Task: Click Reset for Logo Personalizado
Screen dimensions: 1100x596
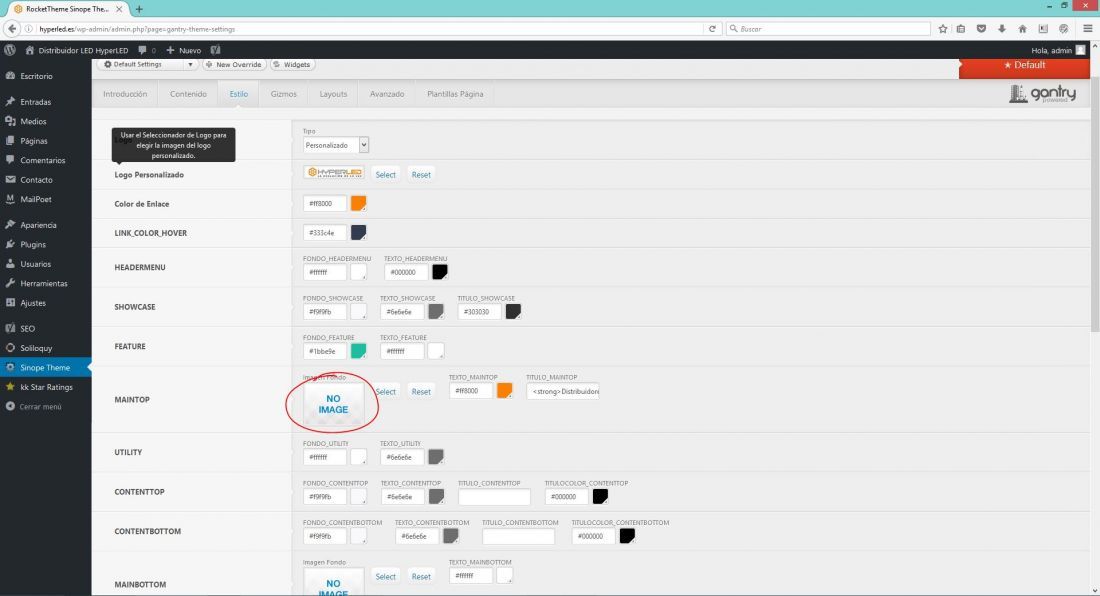Action: click(x=421, y=175)
